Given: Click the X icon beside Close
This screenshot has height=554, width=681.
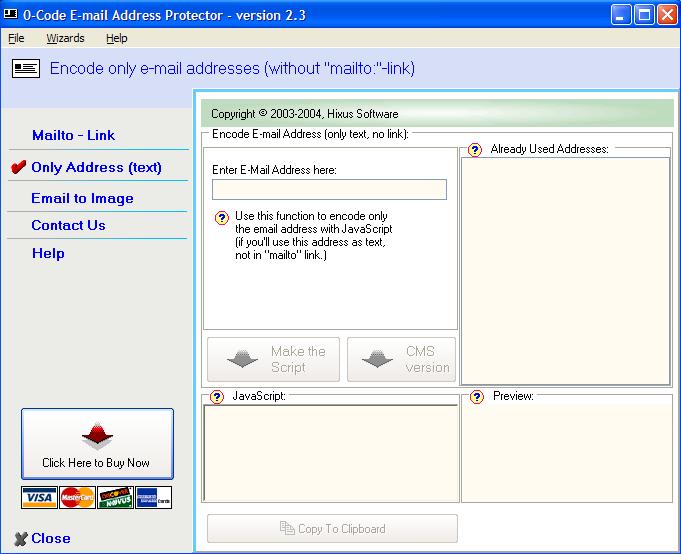Looking at the screenshot, I should click(20, 539).
